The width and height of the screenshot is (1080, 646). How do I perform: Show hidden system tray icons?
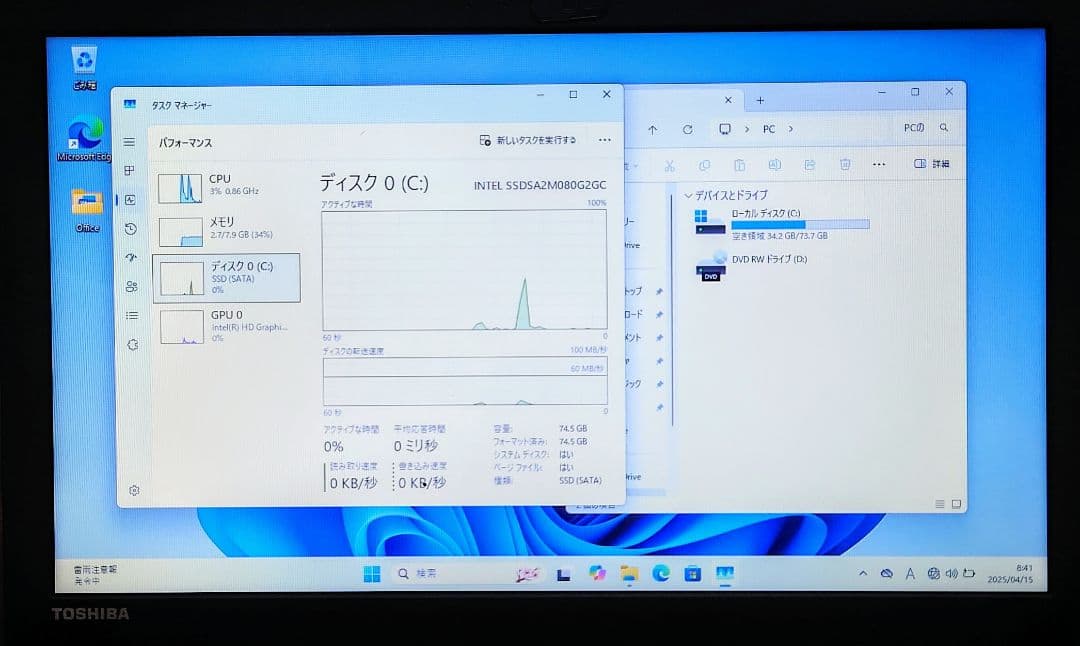tap(863, 572)
